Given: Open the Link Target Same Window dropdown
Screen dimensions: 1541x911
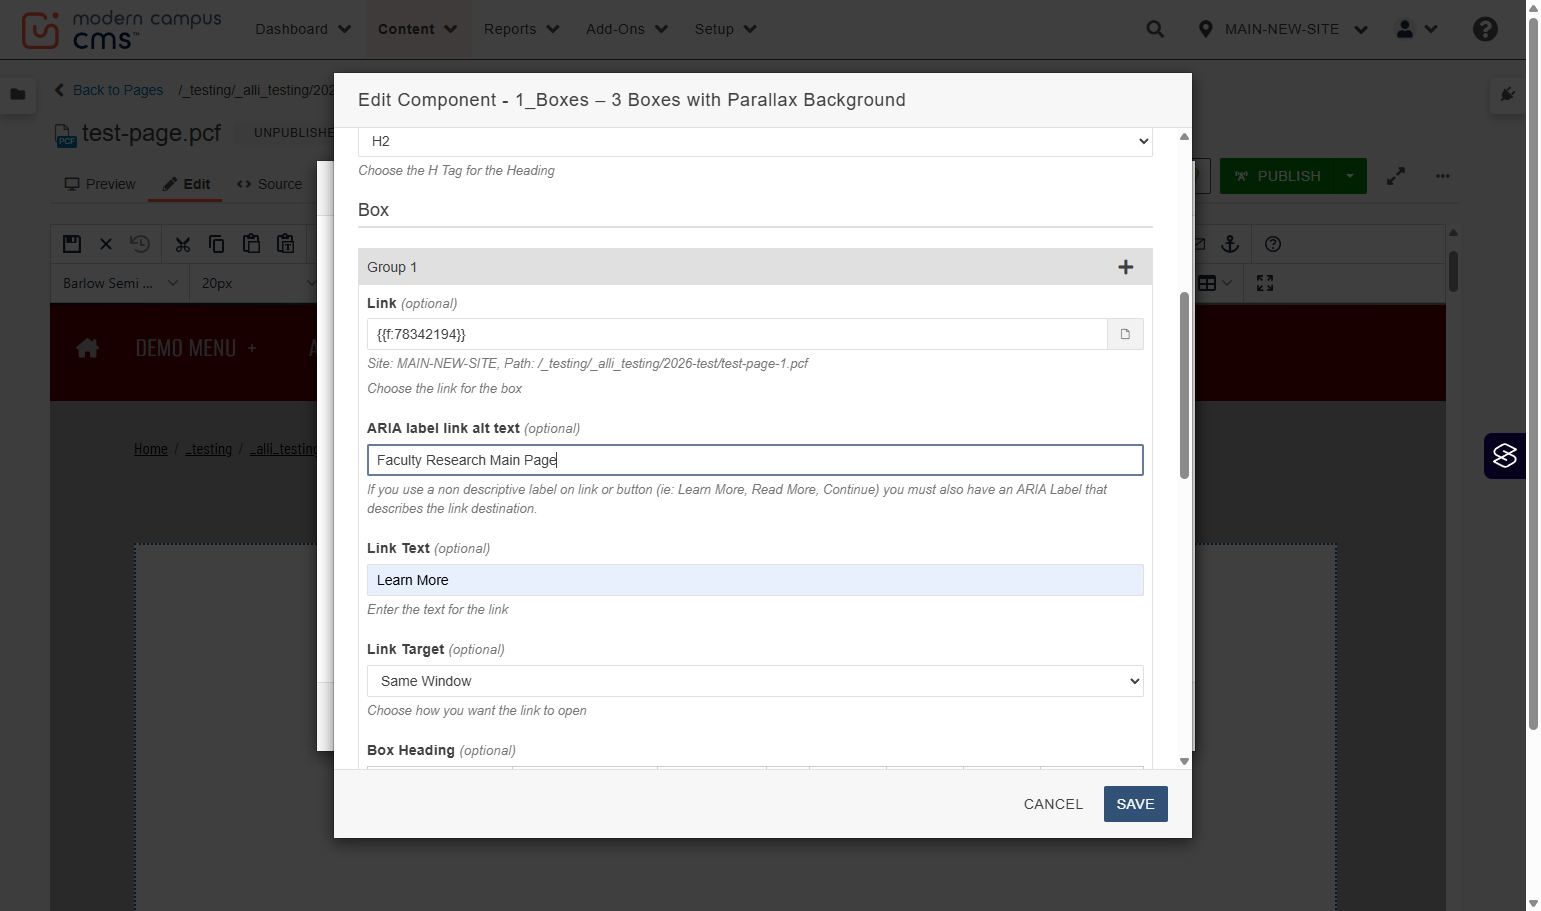Looking at the screenshot, I should coord(755,681).
